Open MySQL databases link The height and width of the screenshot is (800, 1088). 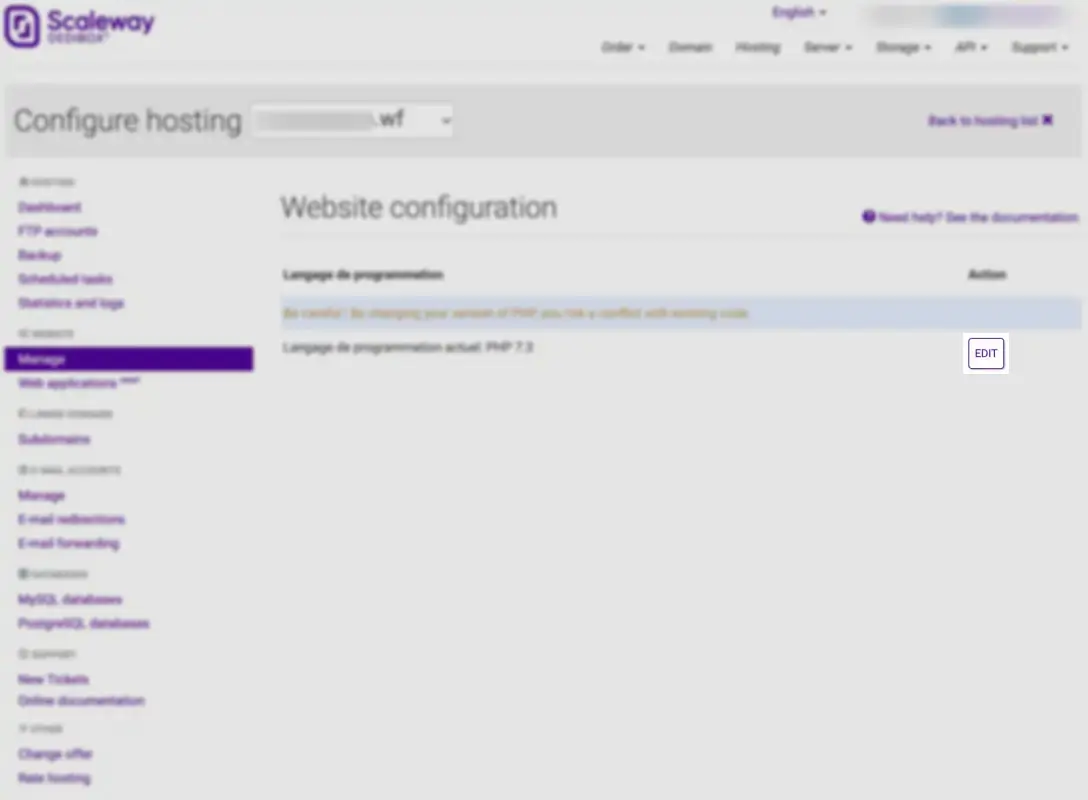click(x=70, y=599)
